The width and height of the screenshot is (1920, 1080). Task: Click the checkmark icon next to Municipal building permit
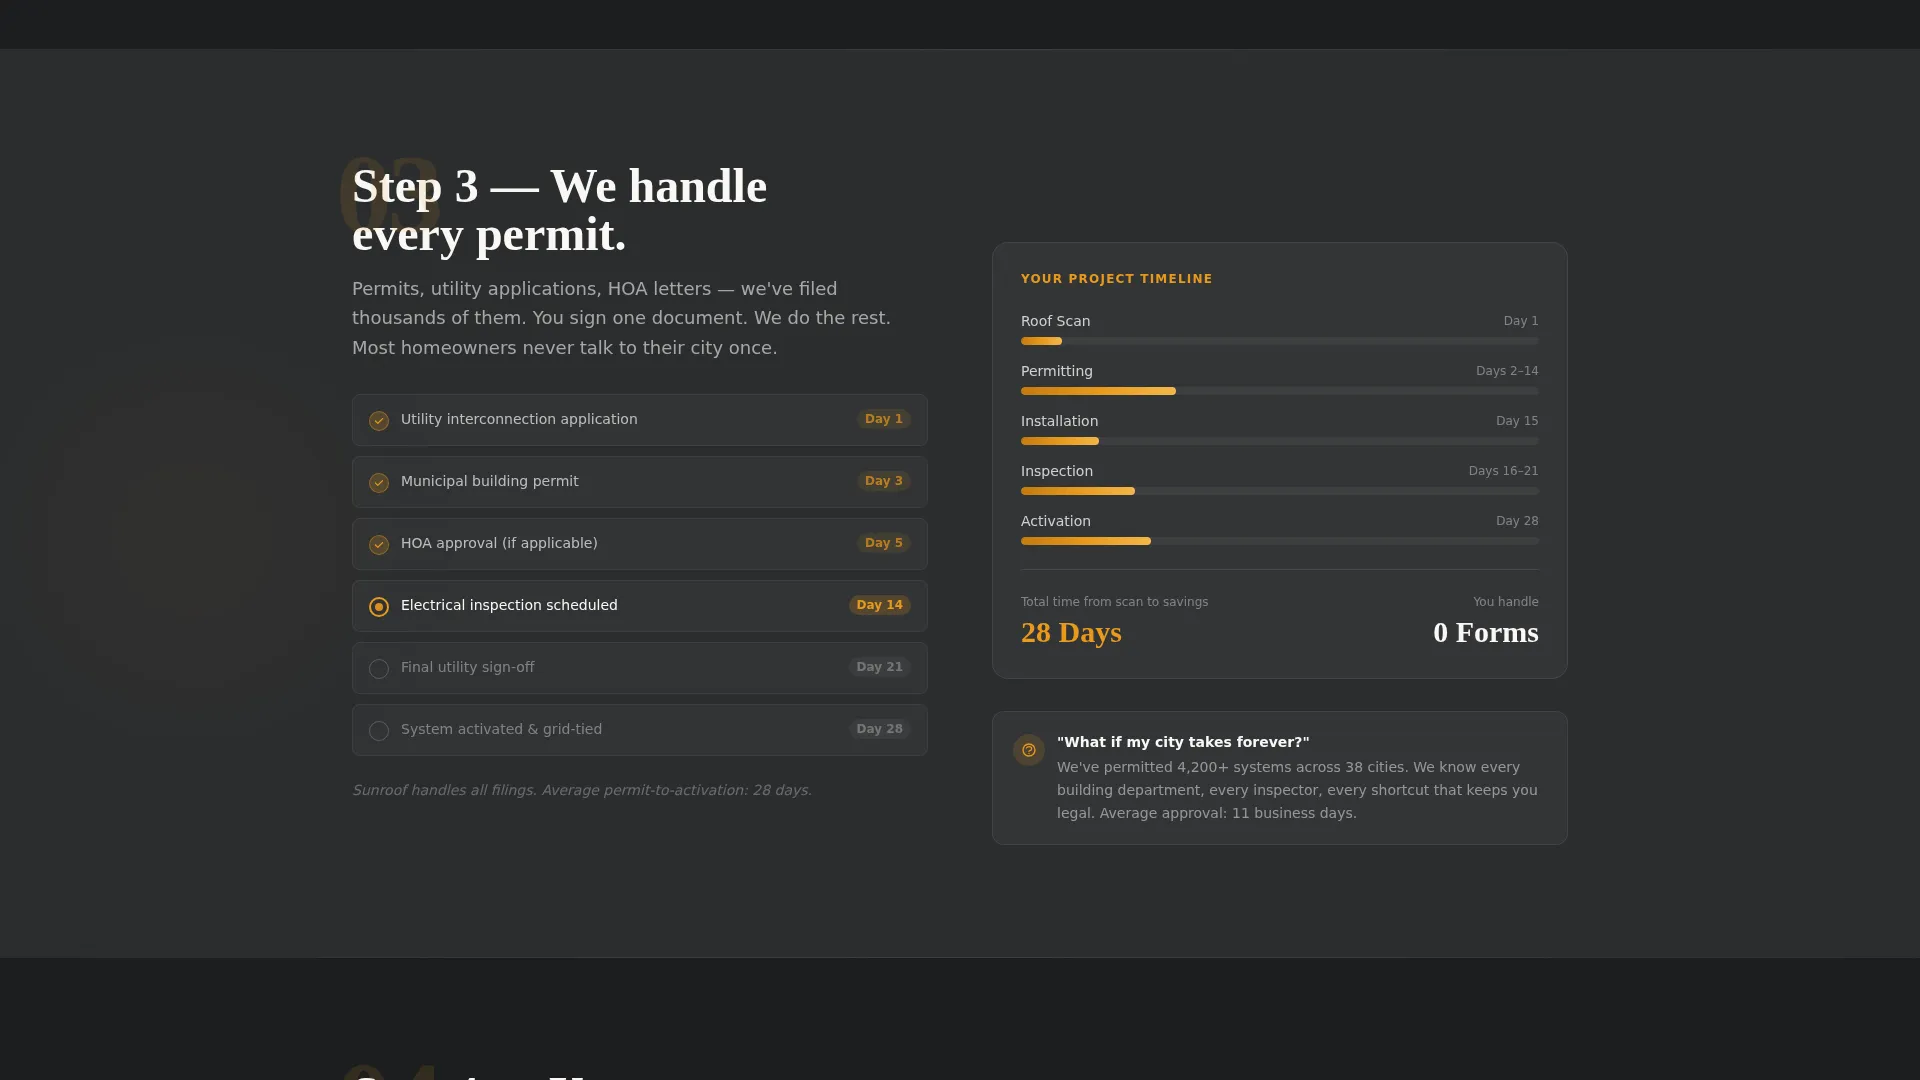379,483
